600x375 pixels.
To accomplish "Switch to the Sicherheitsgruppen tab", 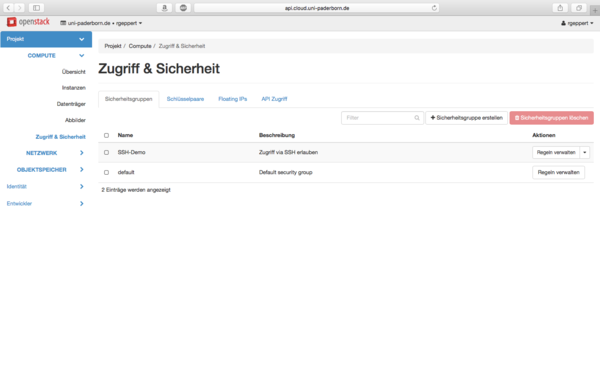I will [x=129, y=99].
